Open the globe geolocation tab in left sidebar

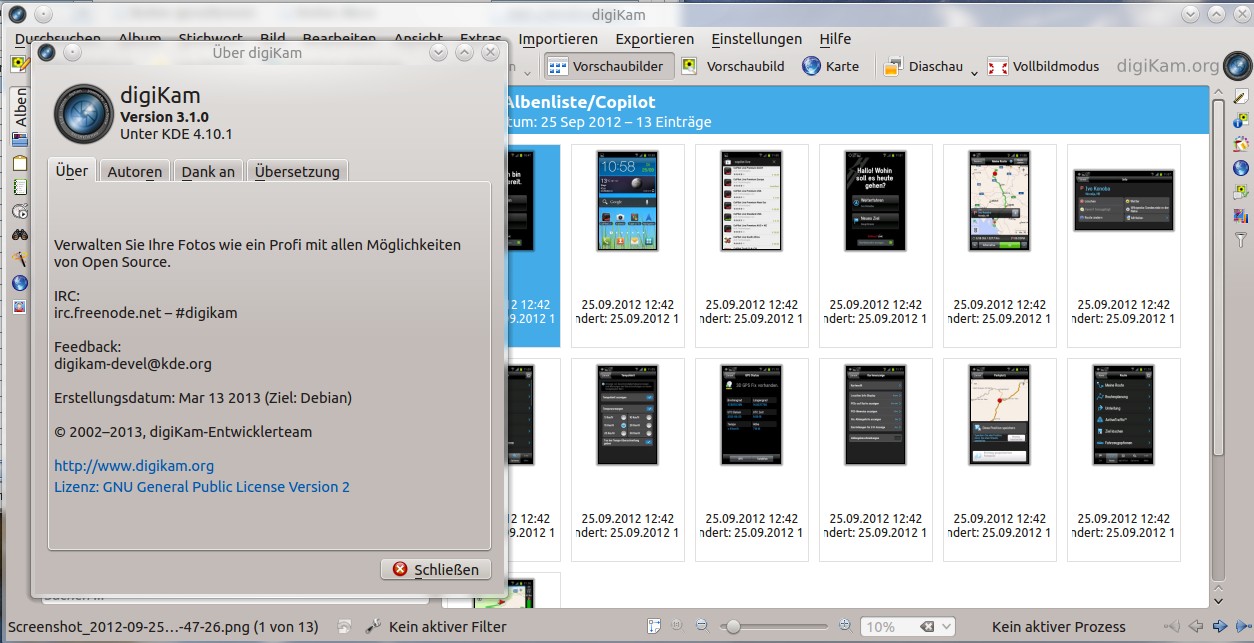coord(20,283)
